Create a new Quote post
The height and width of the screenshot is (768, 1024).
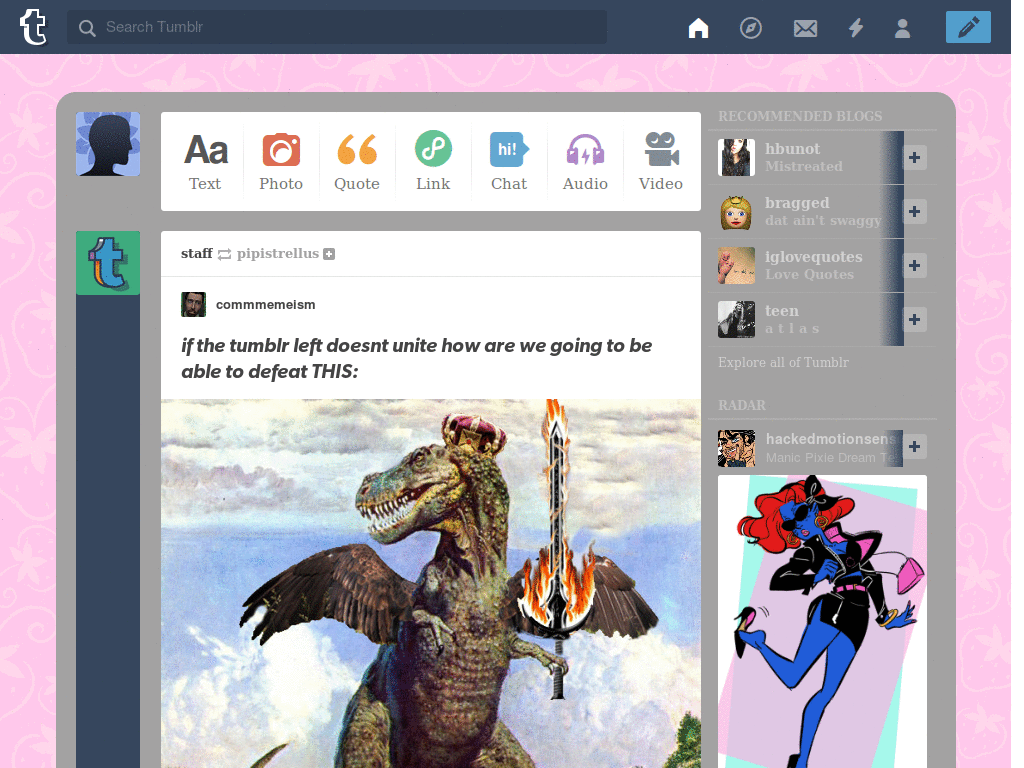coord(357,161)
